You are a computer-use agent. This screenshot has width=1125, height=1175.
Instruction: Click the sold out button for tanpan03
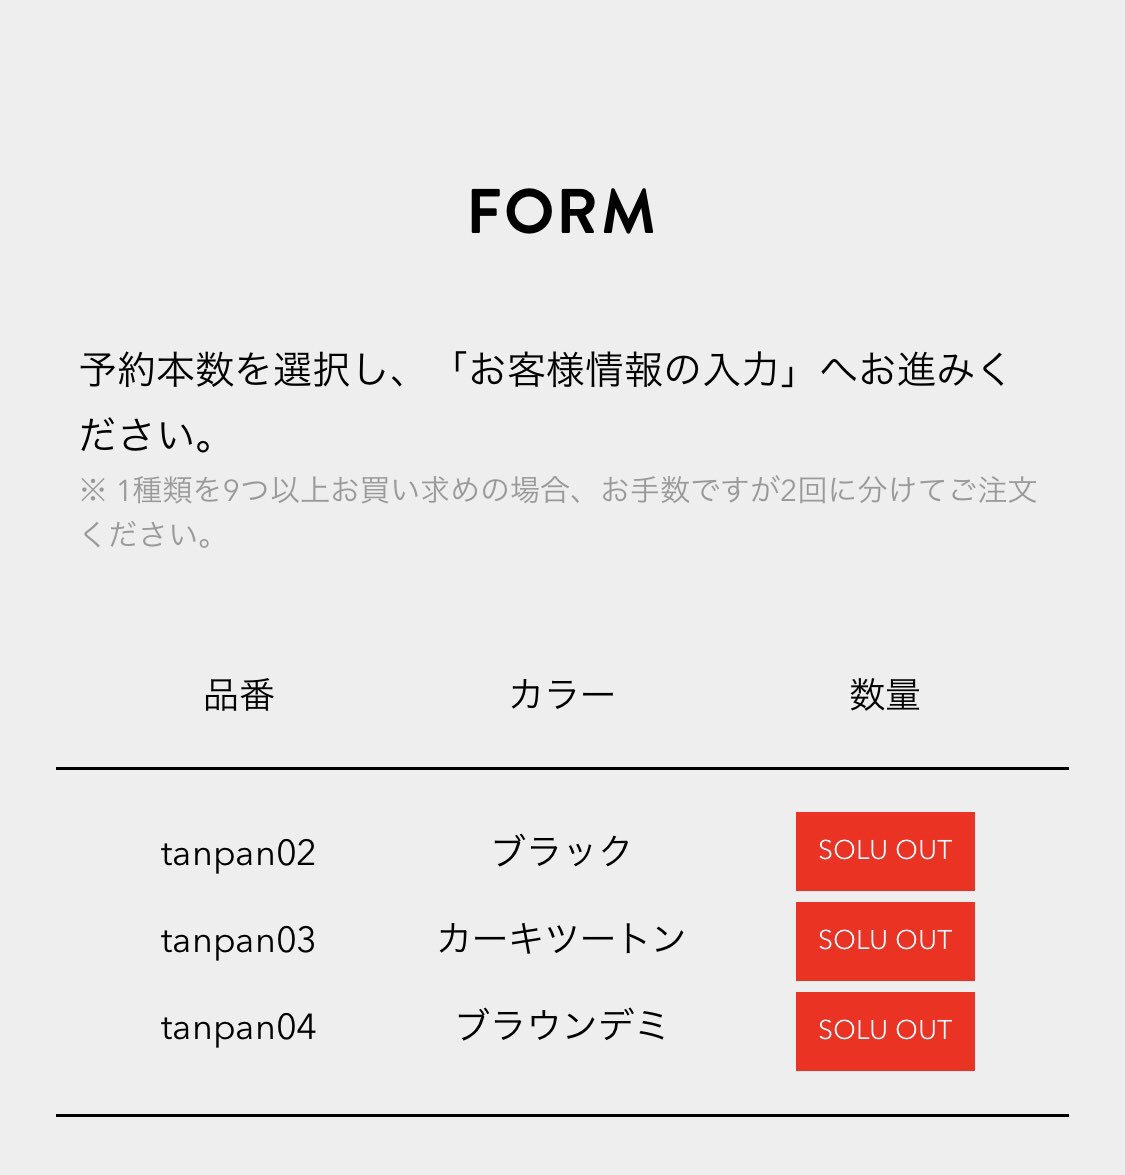pos(885,941)
